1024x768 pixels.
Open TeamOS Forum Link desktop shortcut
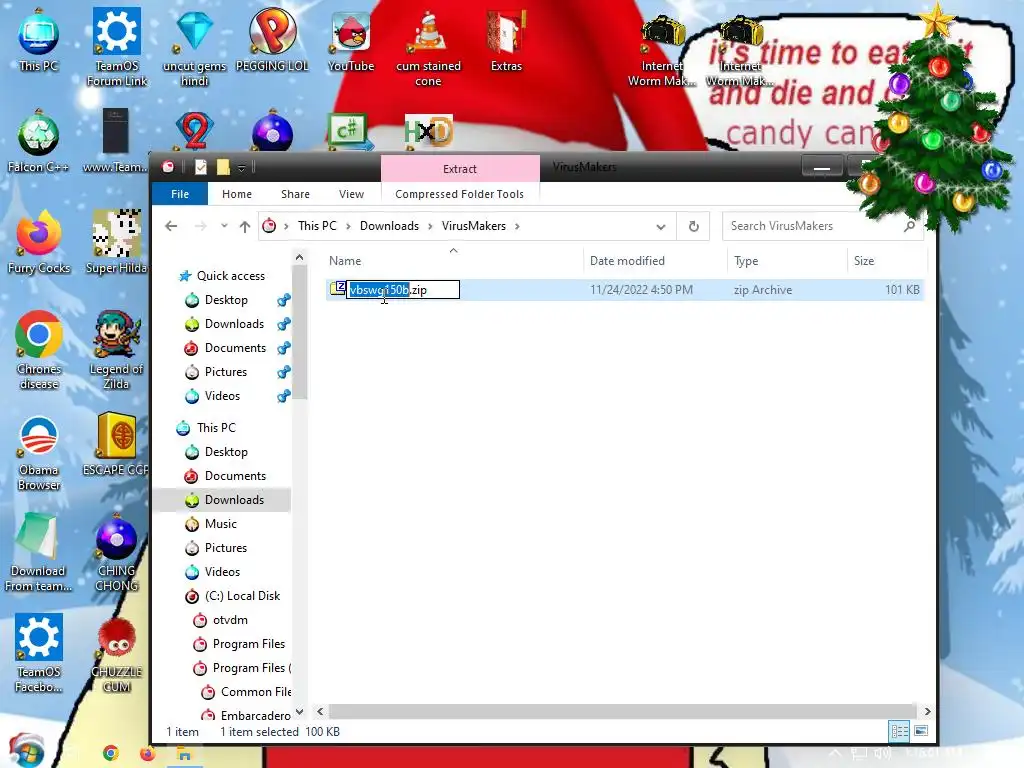tap(117, 48)
